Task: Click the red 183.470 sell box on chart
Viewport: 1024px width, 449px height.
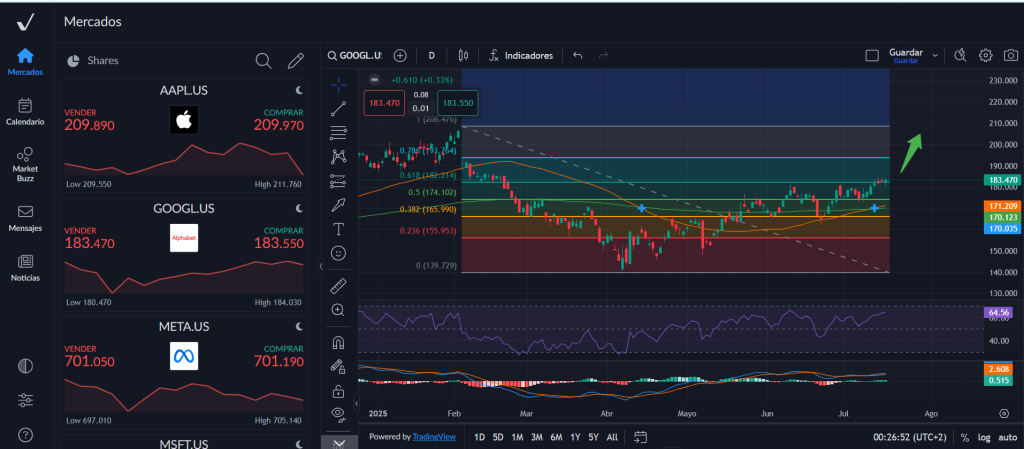Action: click(383, 103)
